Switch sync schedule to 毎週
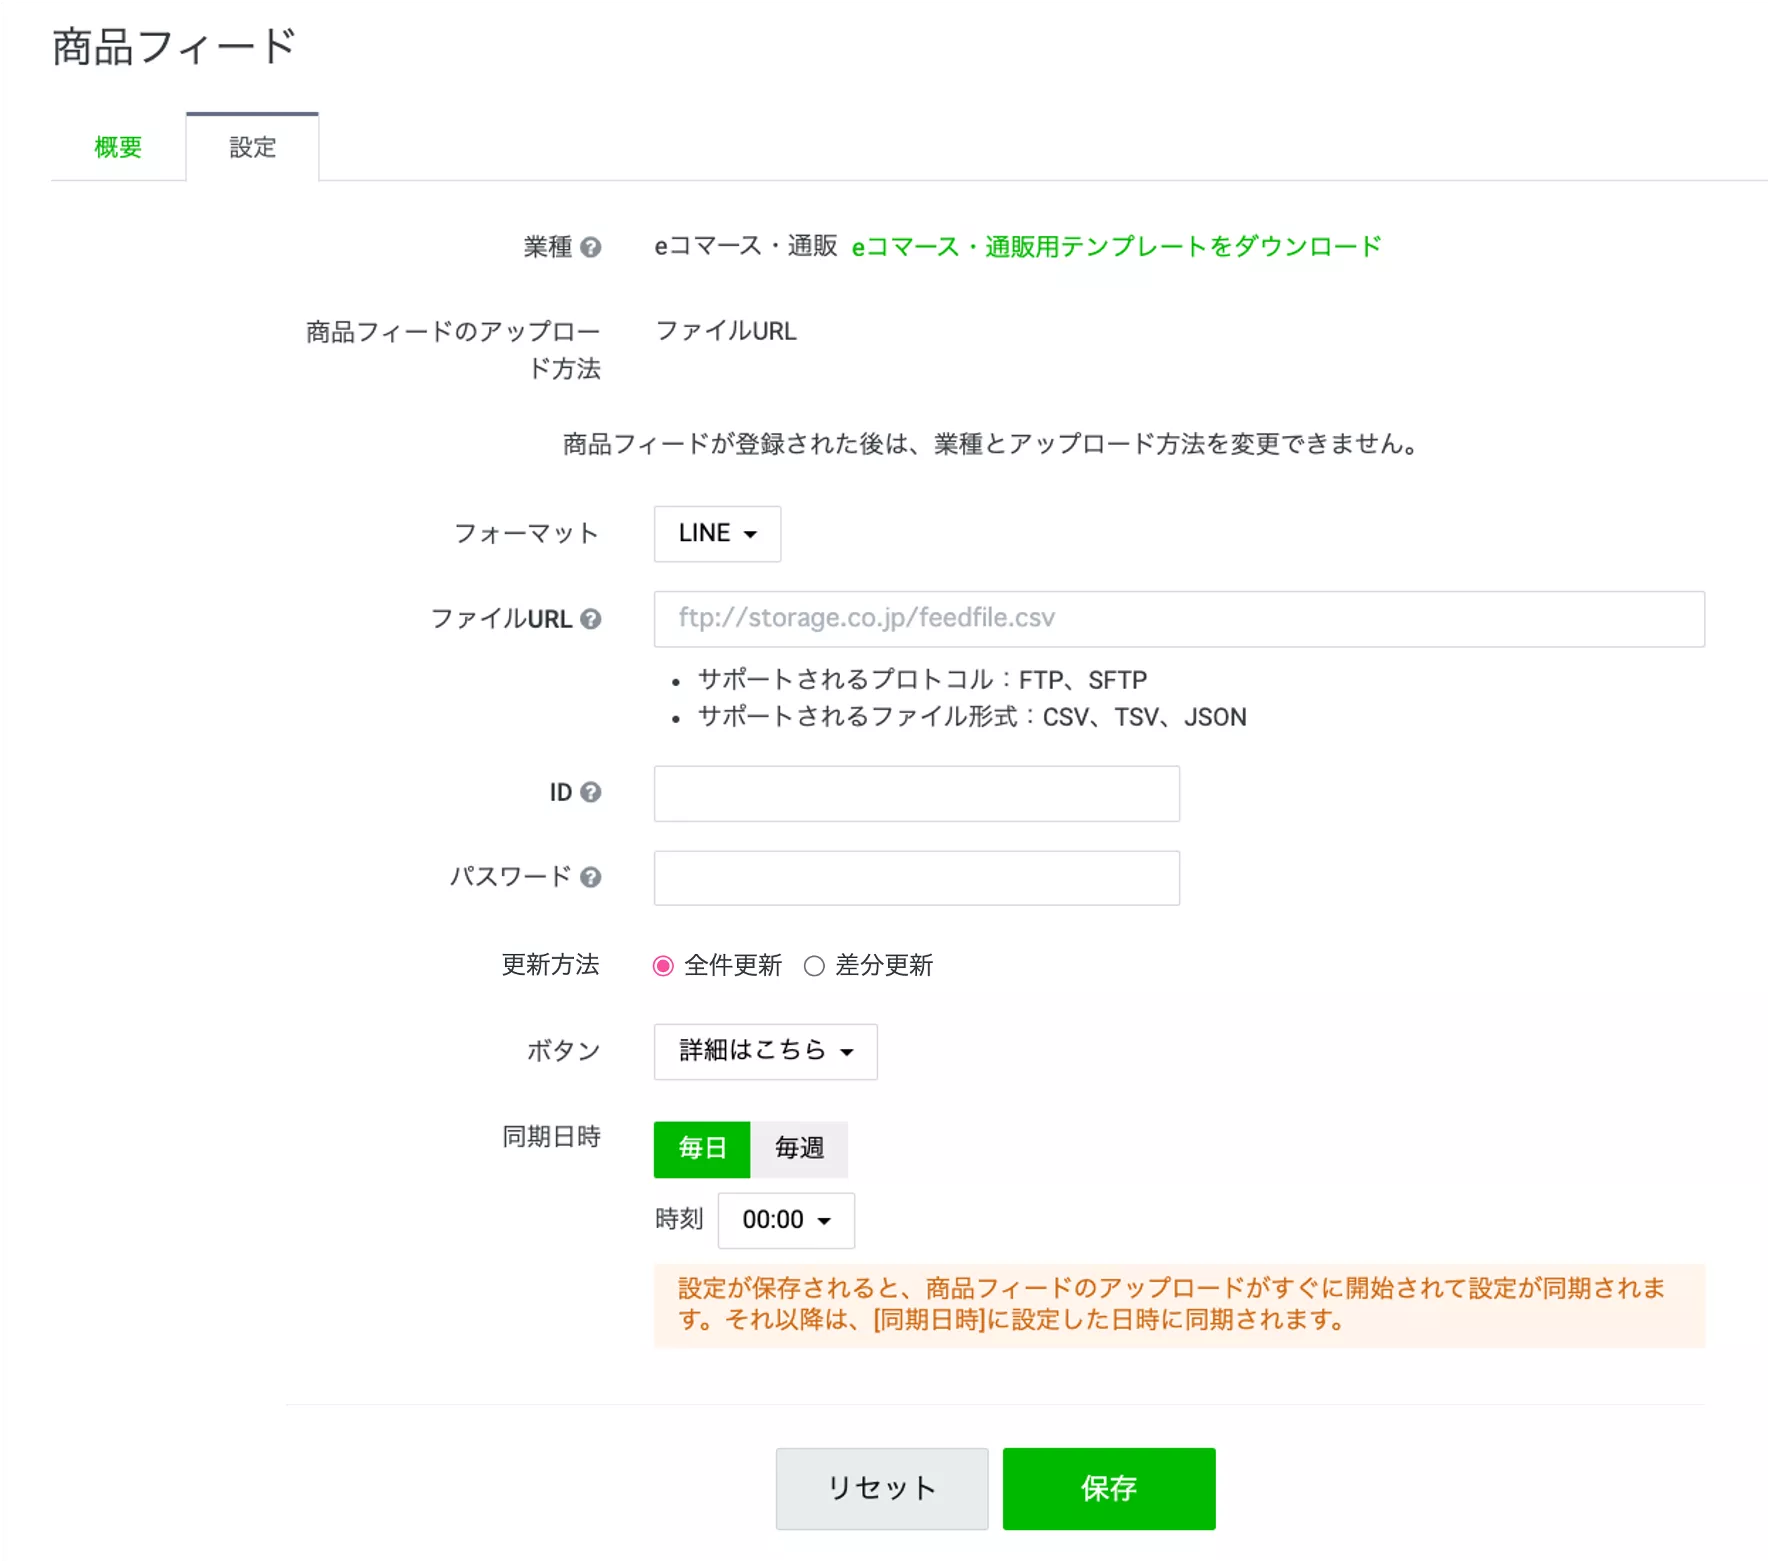 (x=799, y=1149)
